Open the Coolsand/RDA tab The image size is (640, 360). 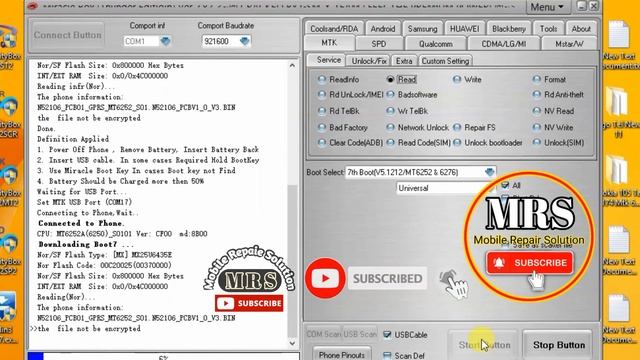(x=334, y=29)
